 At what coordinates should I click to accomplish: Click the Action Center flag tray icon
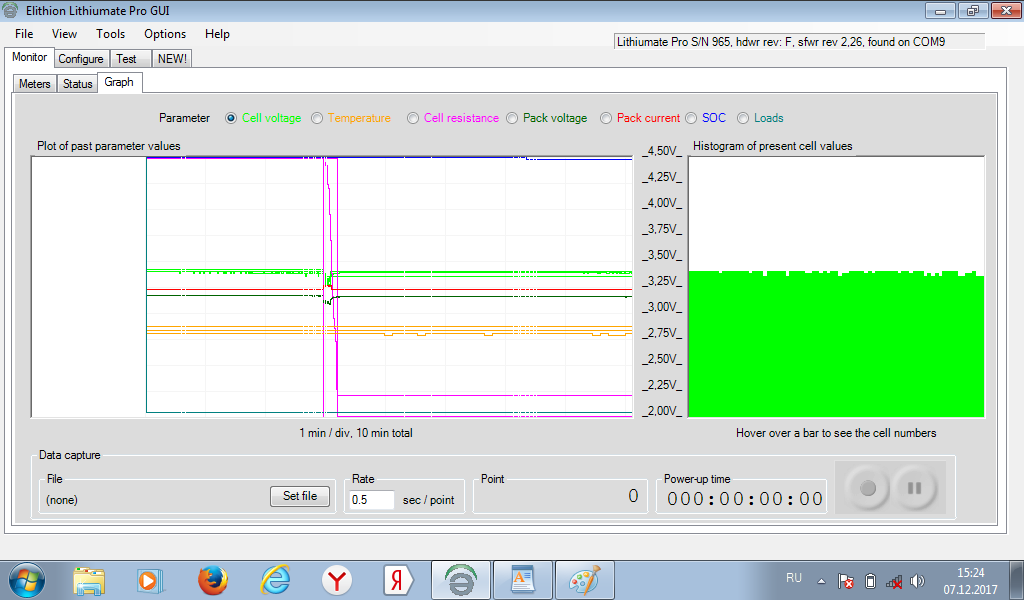(846, 580)
